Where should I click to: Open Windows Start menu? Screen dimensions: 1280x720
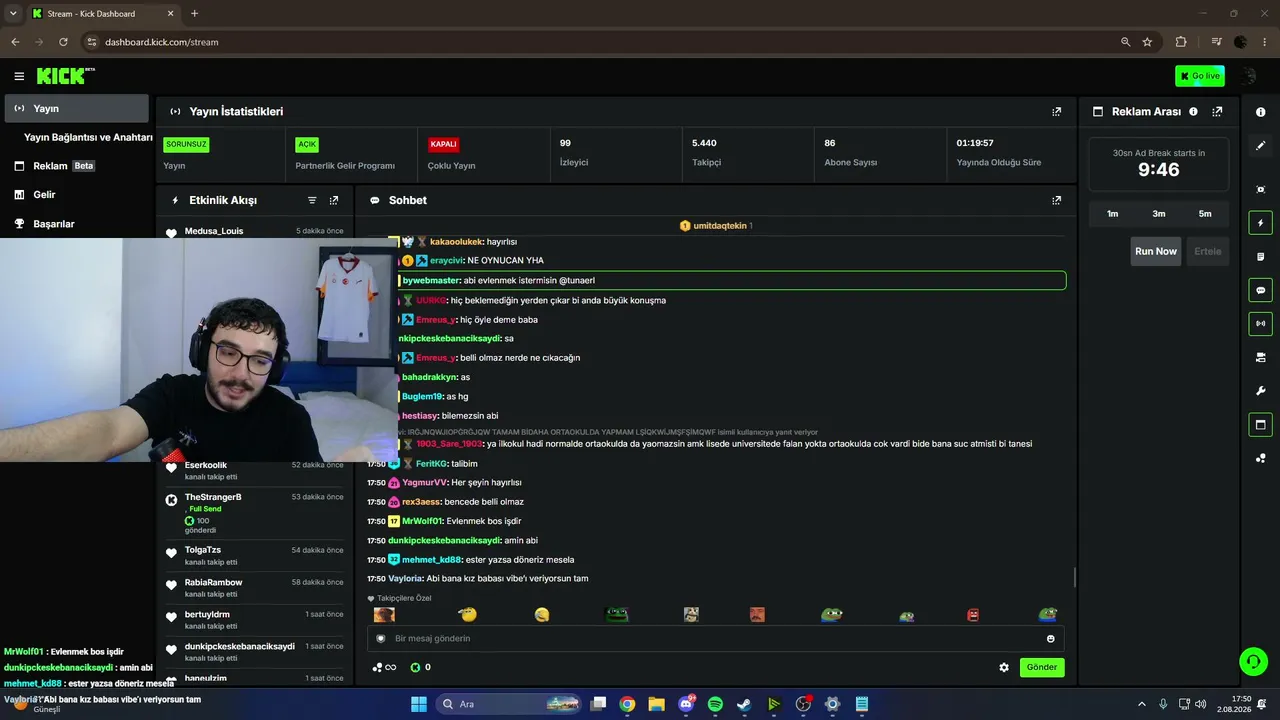pyautogui.click(x=419, y=704)
